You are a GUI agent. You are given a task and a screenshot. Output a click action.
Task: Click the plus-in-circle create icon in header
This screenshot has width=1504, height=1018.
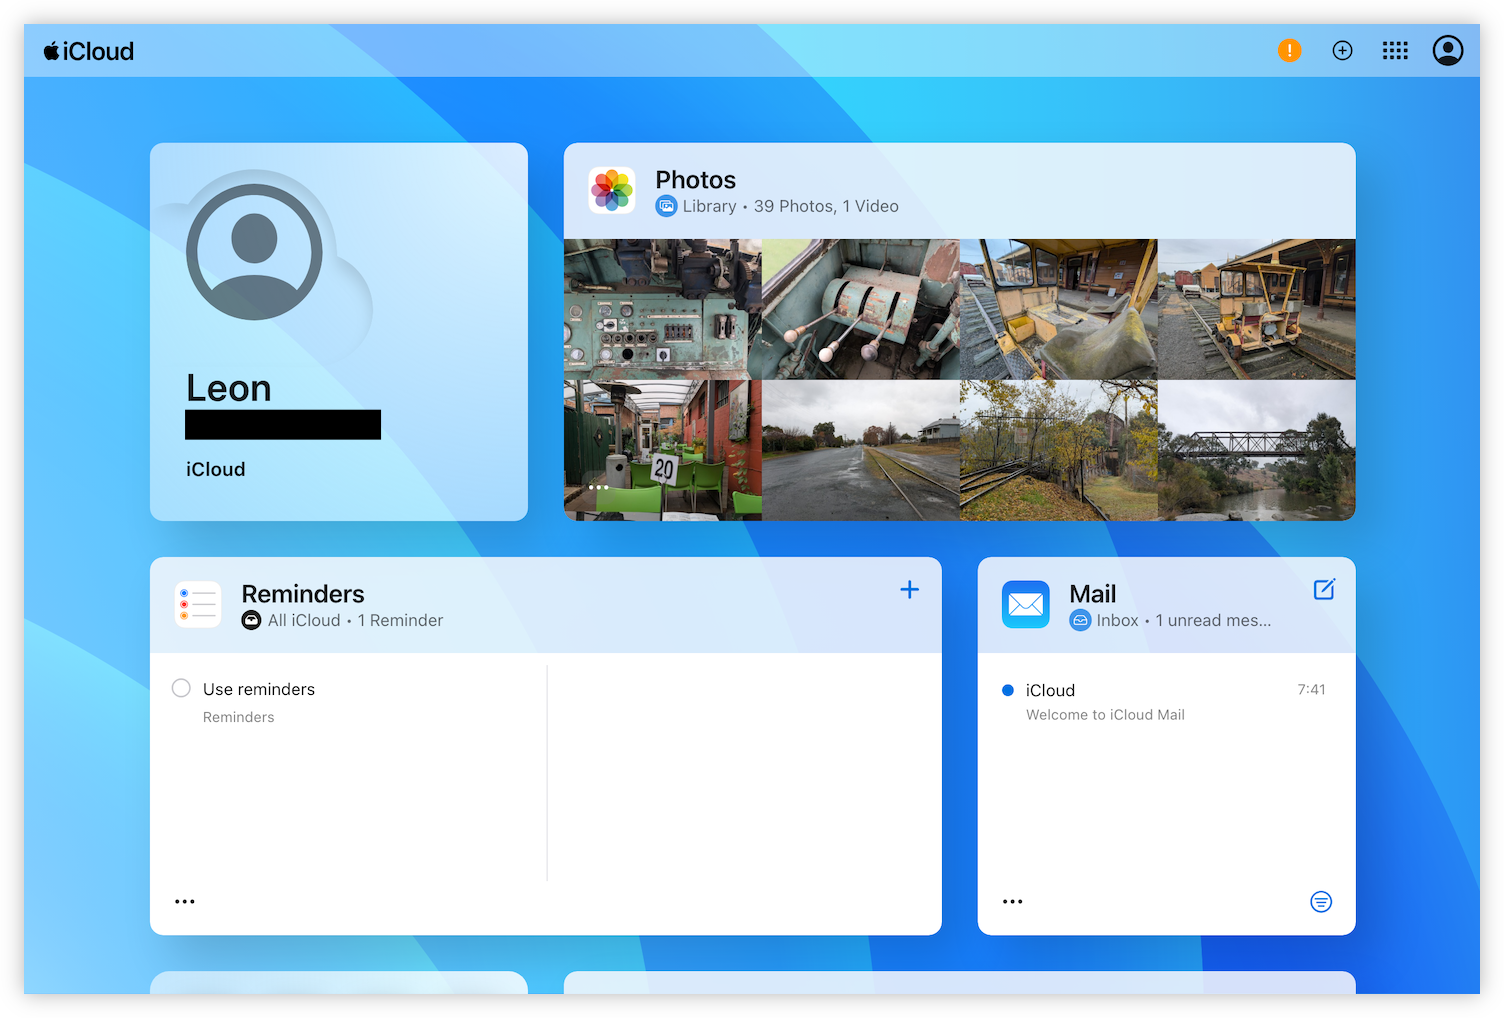1342,50
